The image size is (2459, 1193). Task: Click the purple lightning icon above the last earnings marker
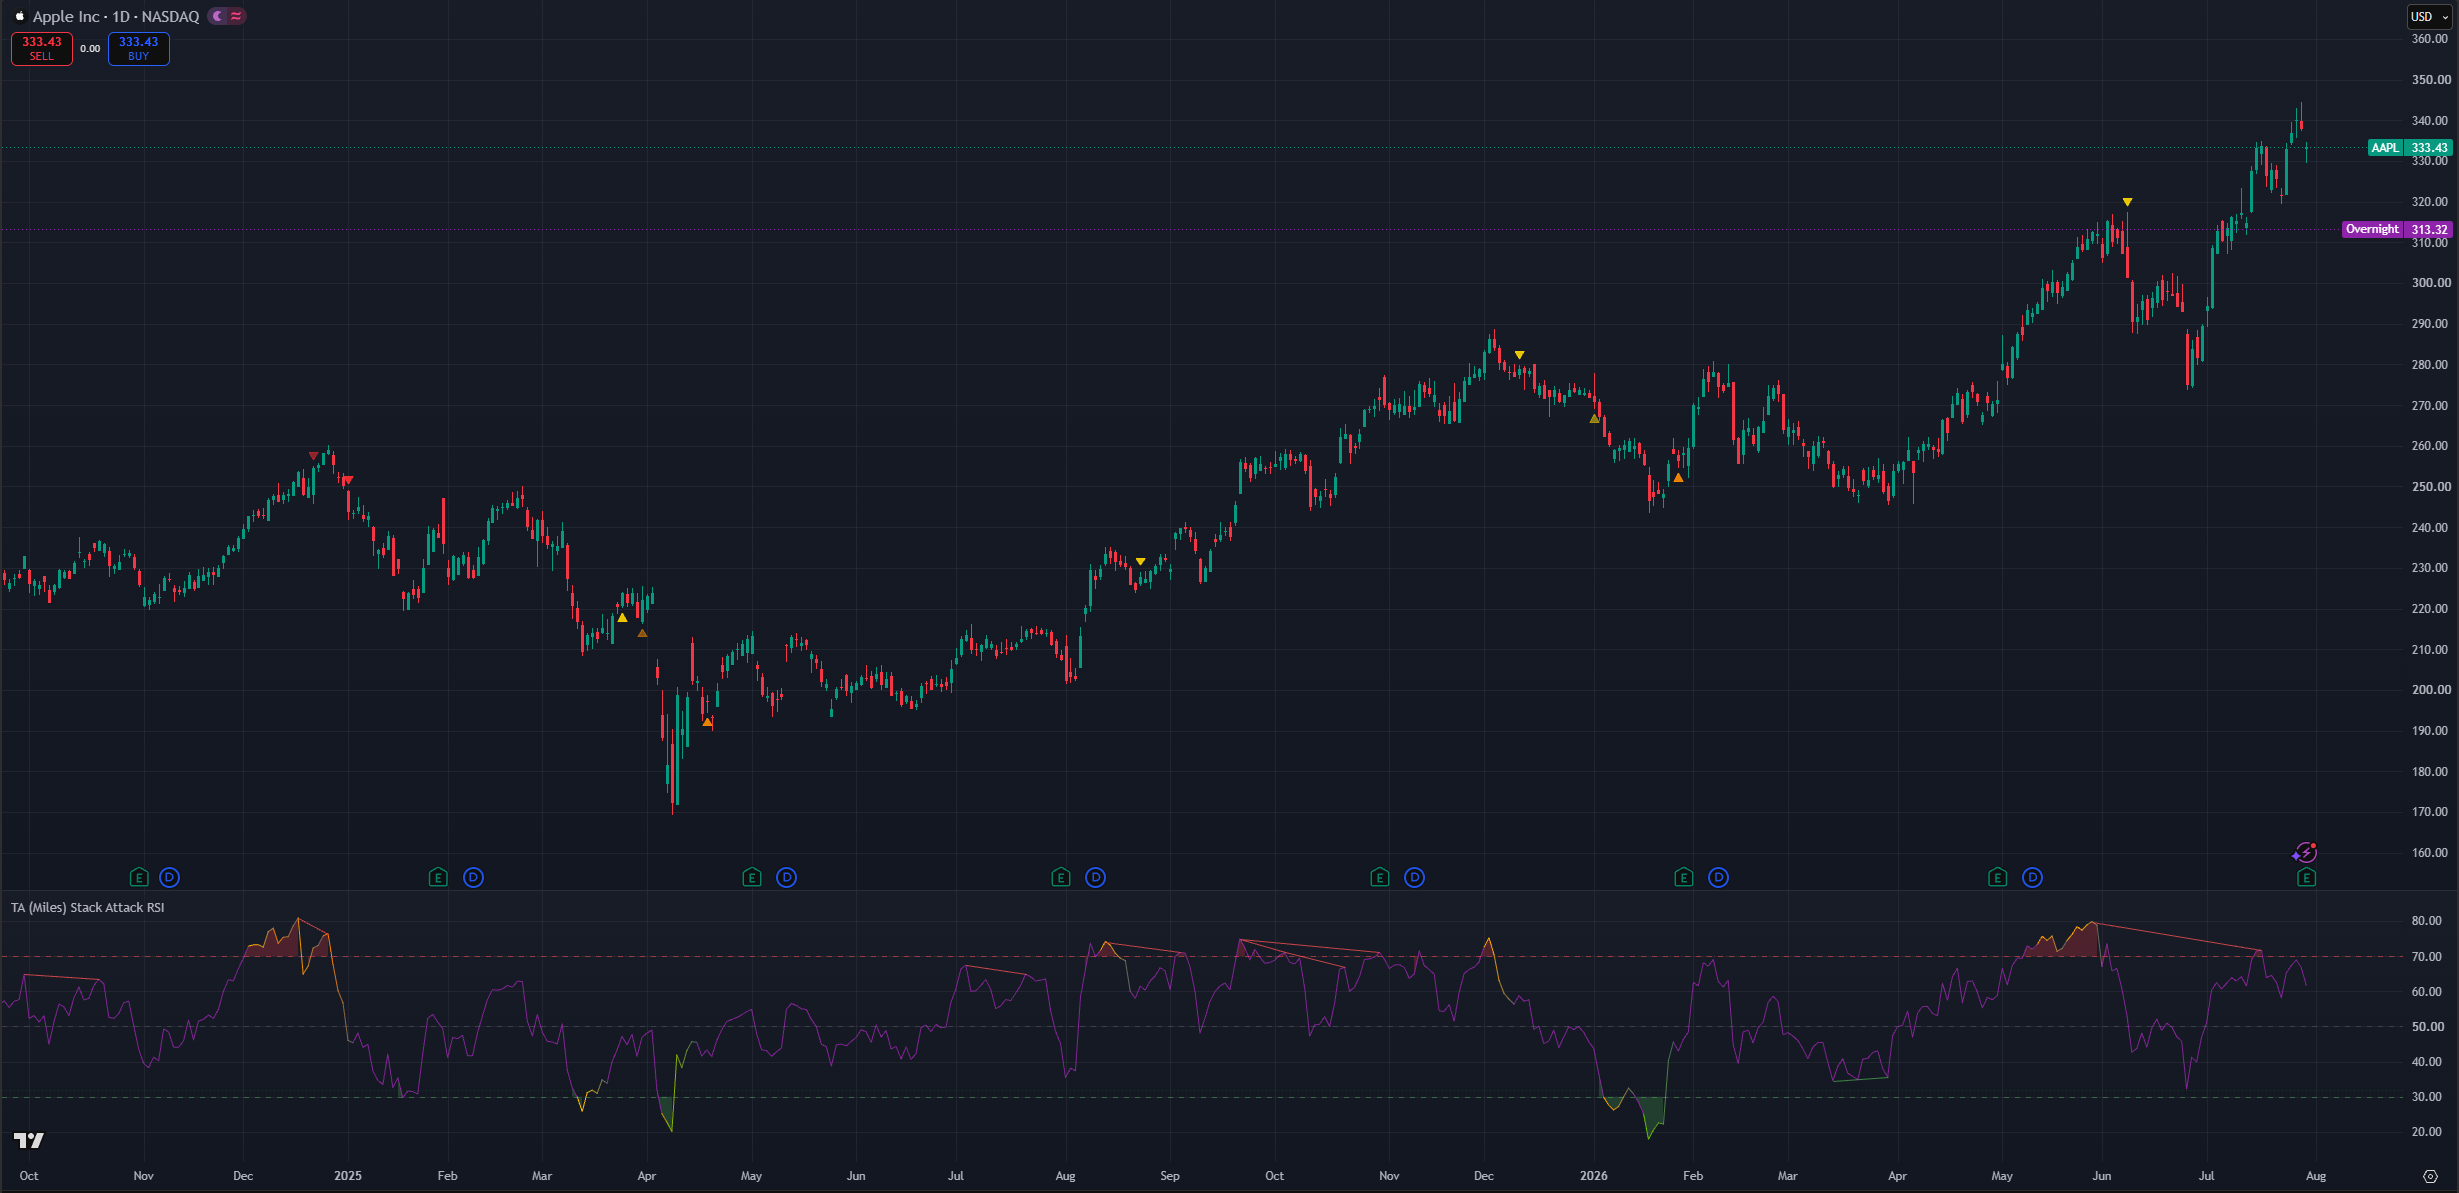coord(2305,853)
